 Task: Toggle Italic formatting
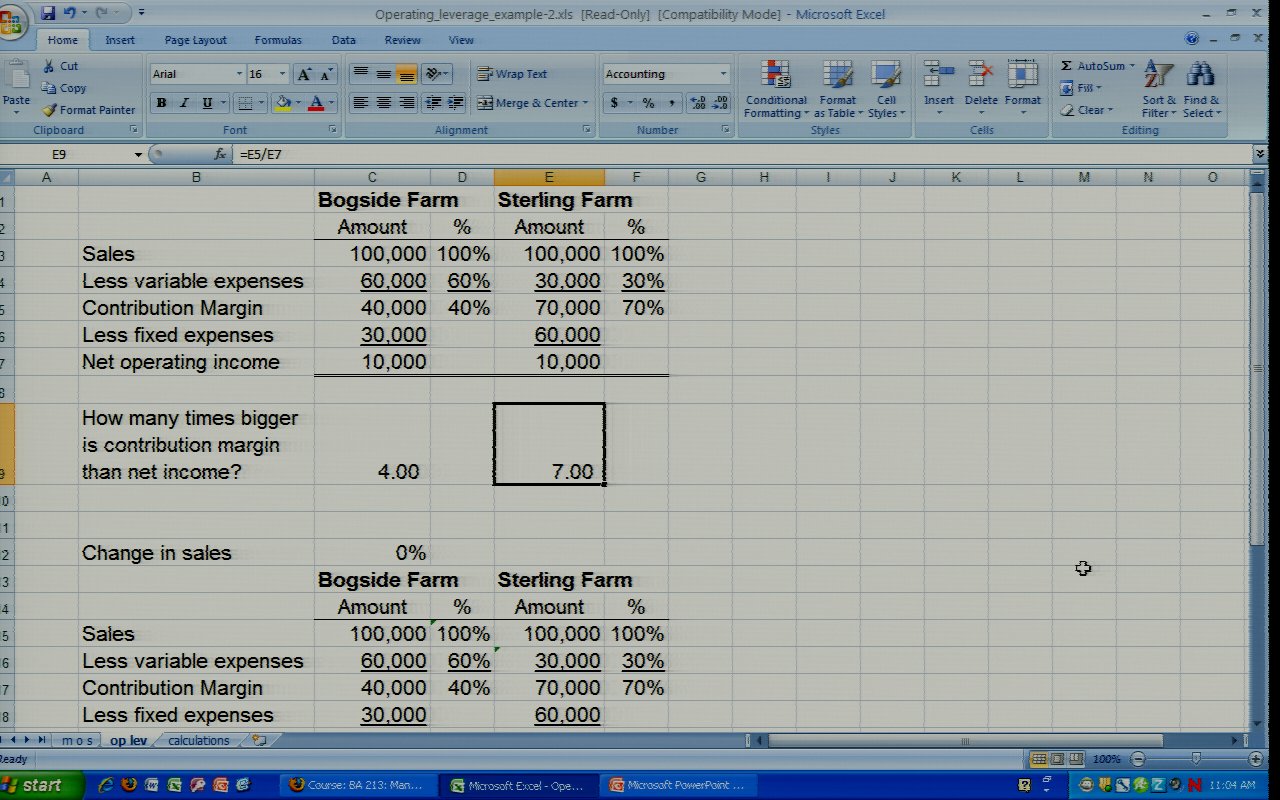click(x=185, y=103)
